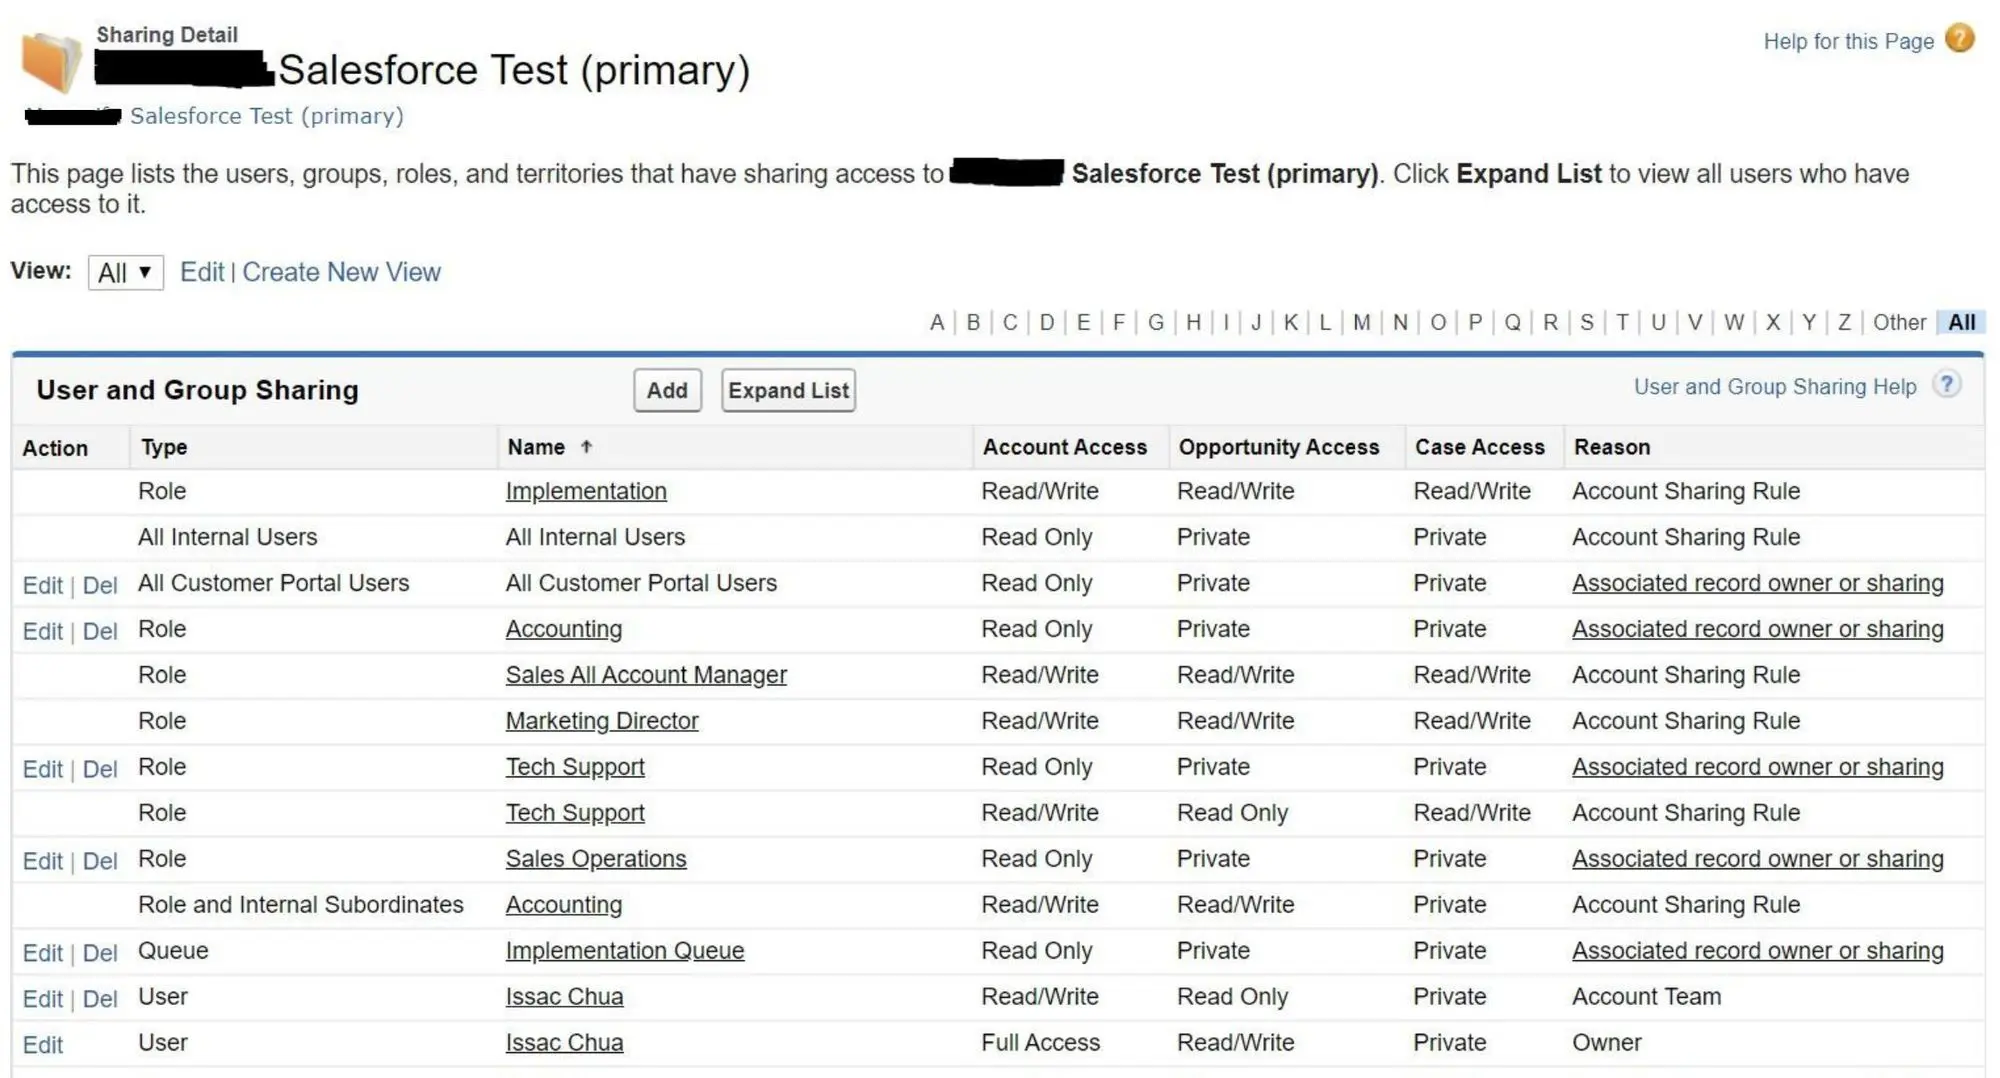Open Associated record owner link in Implementation Queue row
Screen dimensions: 2000x1078
pyautogui.click(x=1758, y=951)
